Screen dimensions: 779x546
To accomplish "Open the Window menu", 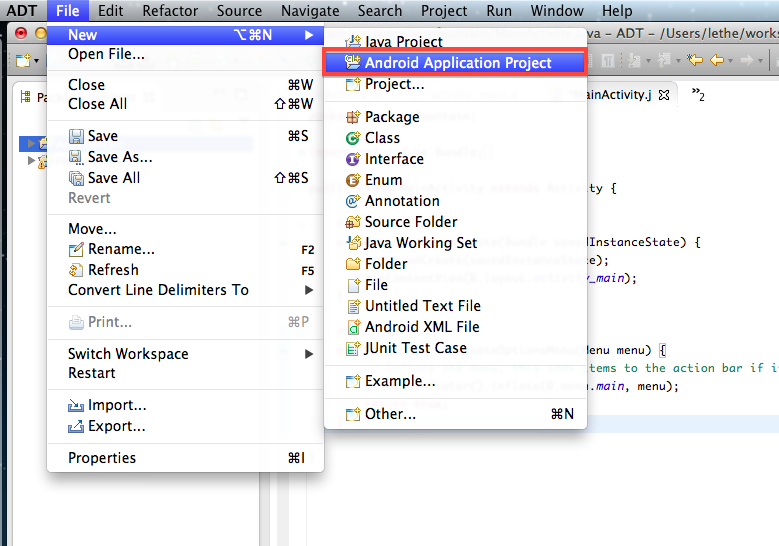I will click(557, 10).
